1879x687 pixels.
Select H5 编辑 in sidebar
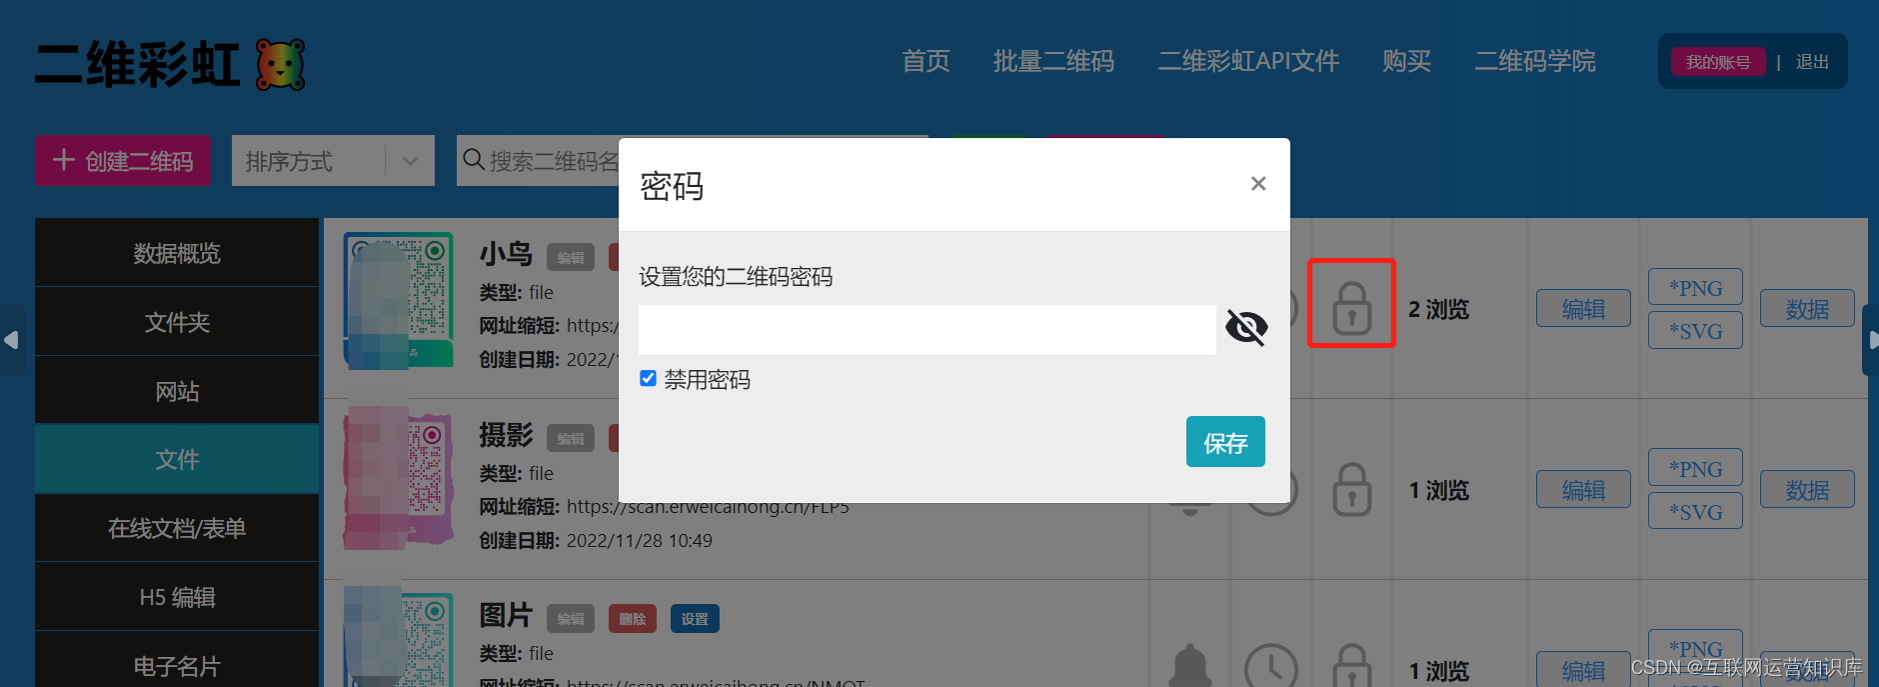click(x=177, y=597)
